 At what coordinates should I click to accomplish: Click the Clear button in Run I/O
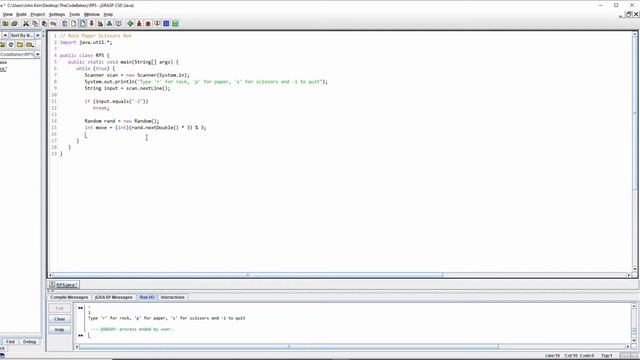(x=60, y=319)
